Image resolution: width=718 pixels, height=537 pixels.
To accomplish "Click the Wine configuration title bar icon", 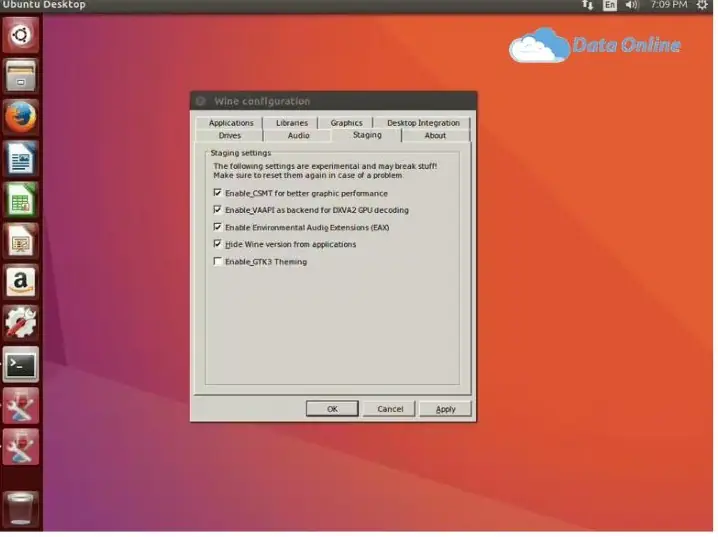I will [x=201, y=101].
